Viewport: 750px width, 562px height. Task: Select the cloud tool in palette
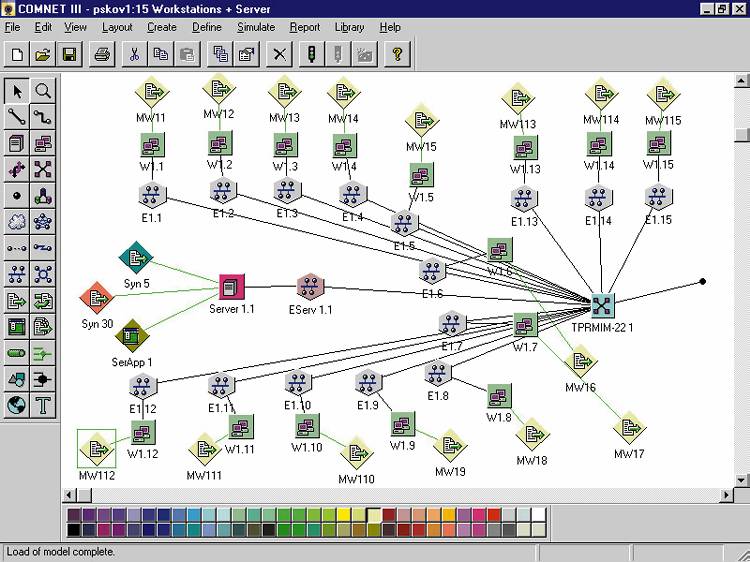point(17,222)
